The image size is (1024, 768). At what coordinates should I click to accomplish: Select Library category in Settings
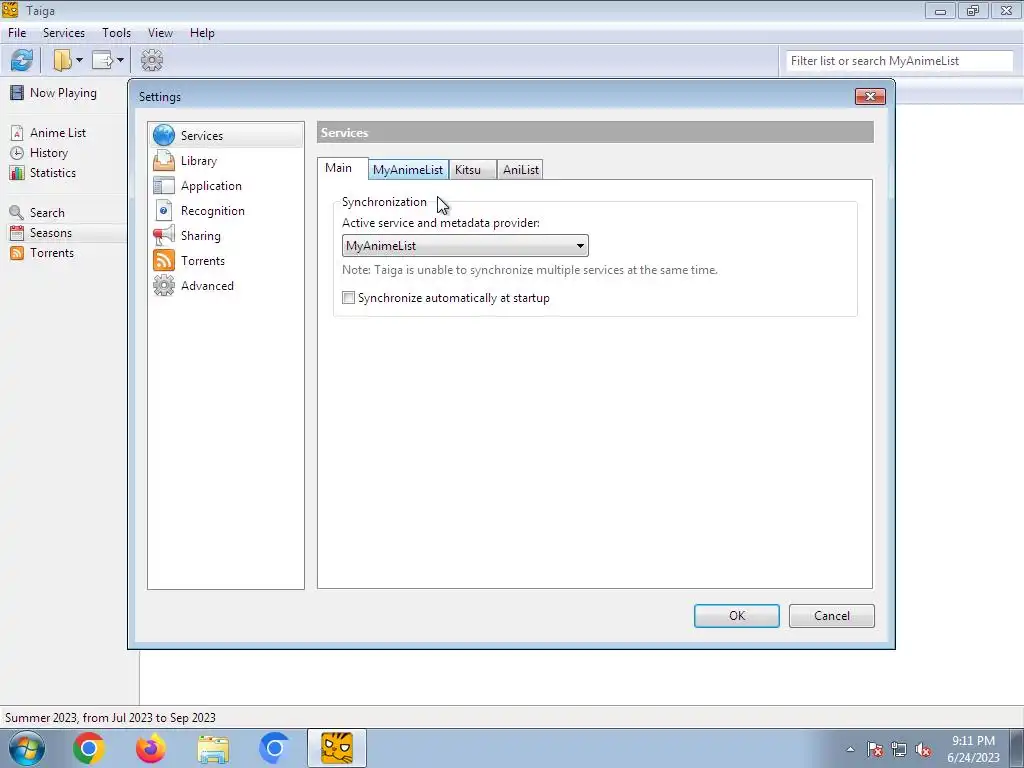[x=226, y=161]
